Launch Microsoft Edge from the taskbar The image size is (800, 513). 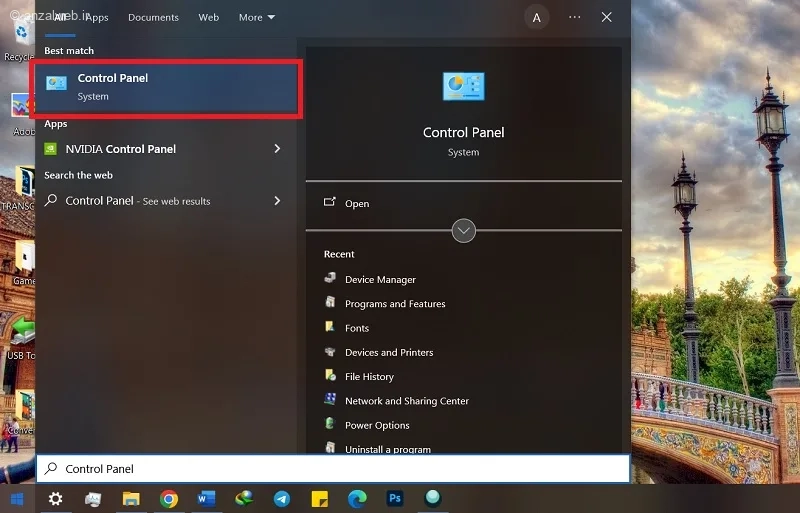click(357, 499)
